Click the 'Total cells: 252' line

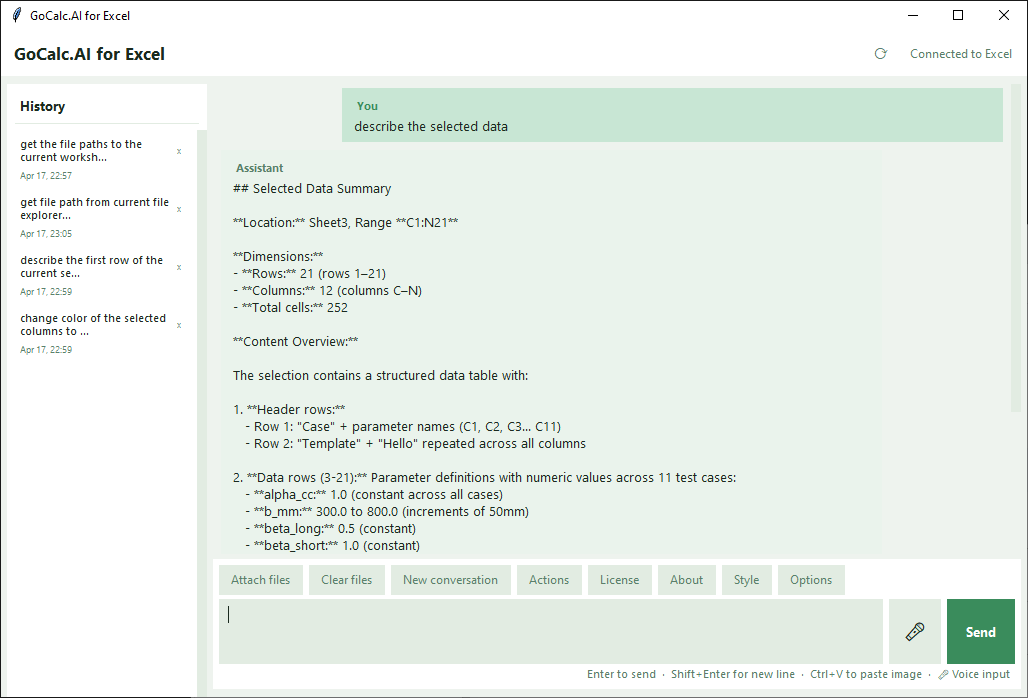[x=290, y=308]
